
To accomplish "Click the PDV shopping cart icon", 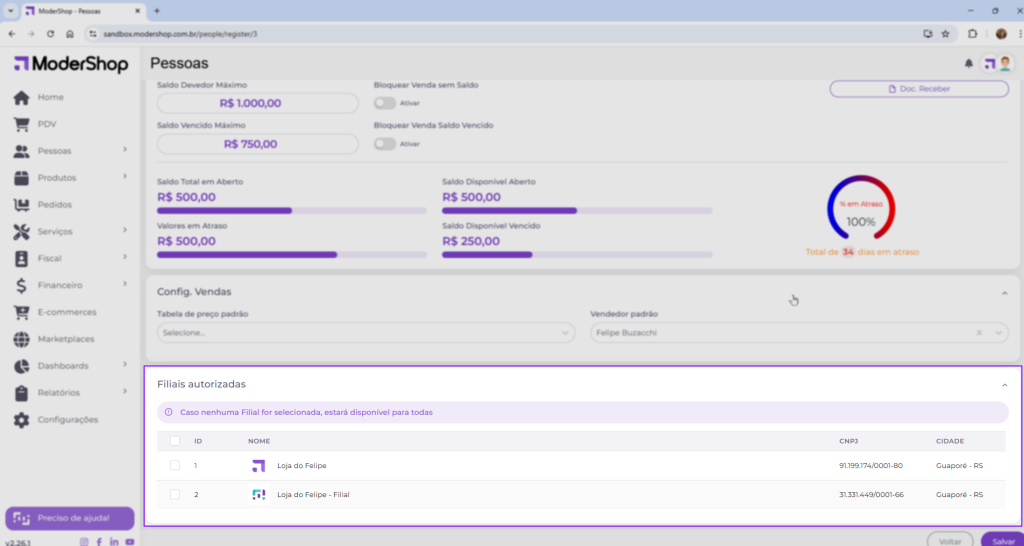I will (21, 124).
